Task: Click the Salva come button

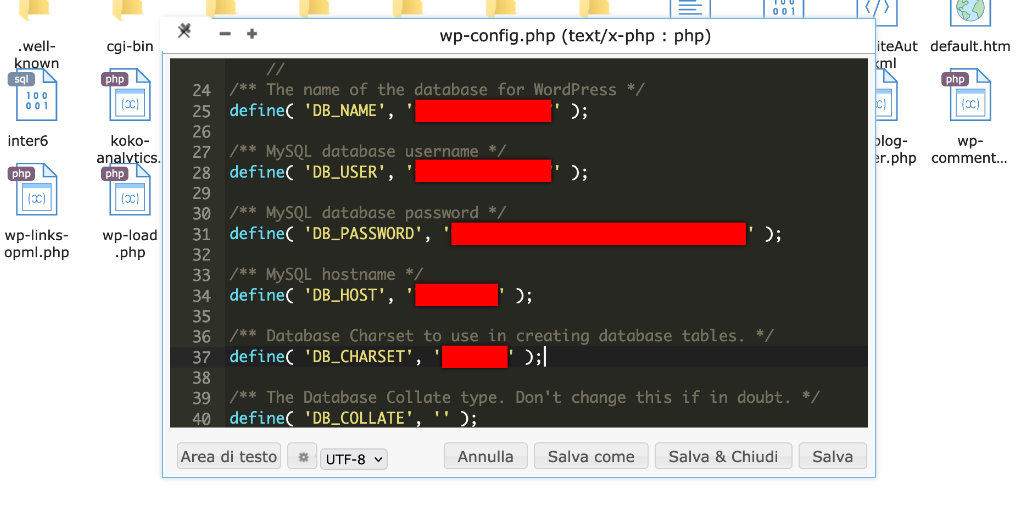Action: (x=591, y=456)
